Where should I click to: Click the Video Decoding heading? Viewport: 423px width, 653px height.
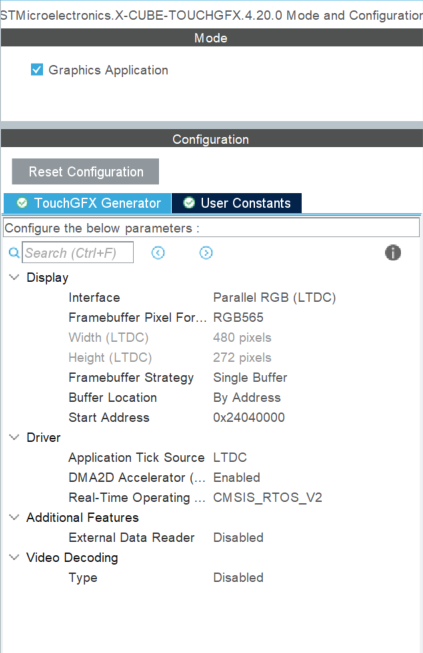[72, 557]
